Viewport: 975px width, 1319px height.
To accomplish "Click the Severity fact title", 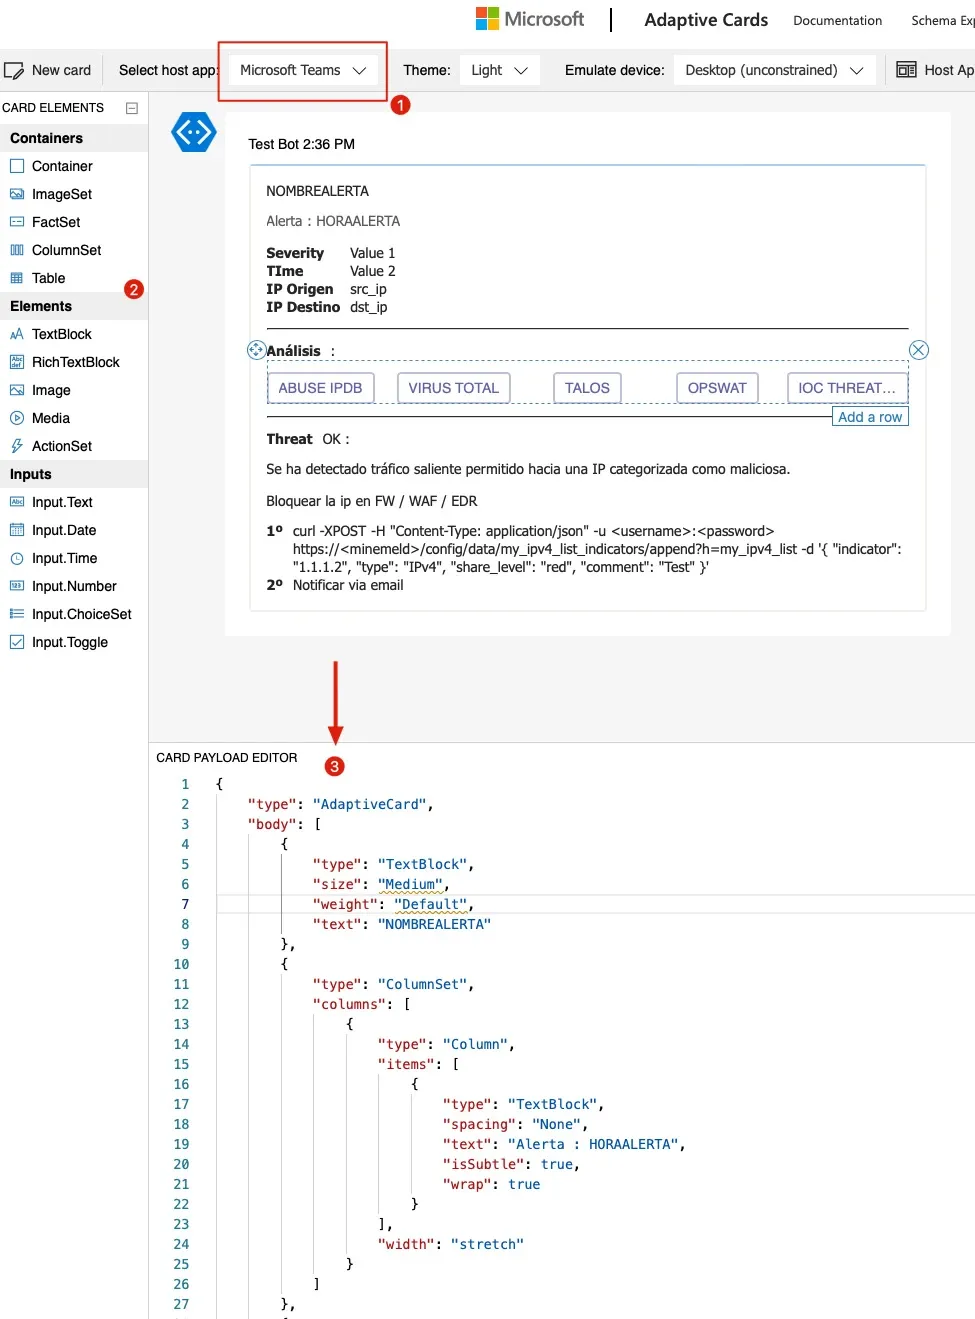I will [x=295, y=253].
